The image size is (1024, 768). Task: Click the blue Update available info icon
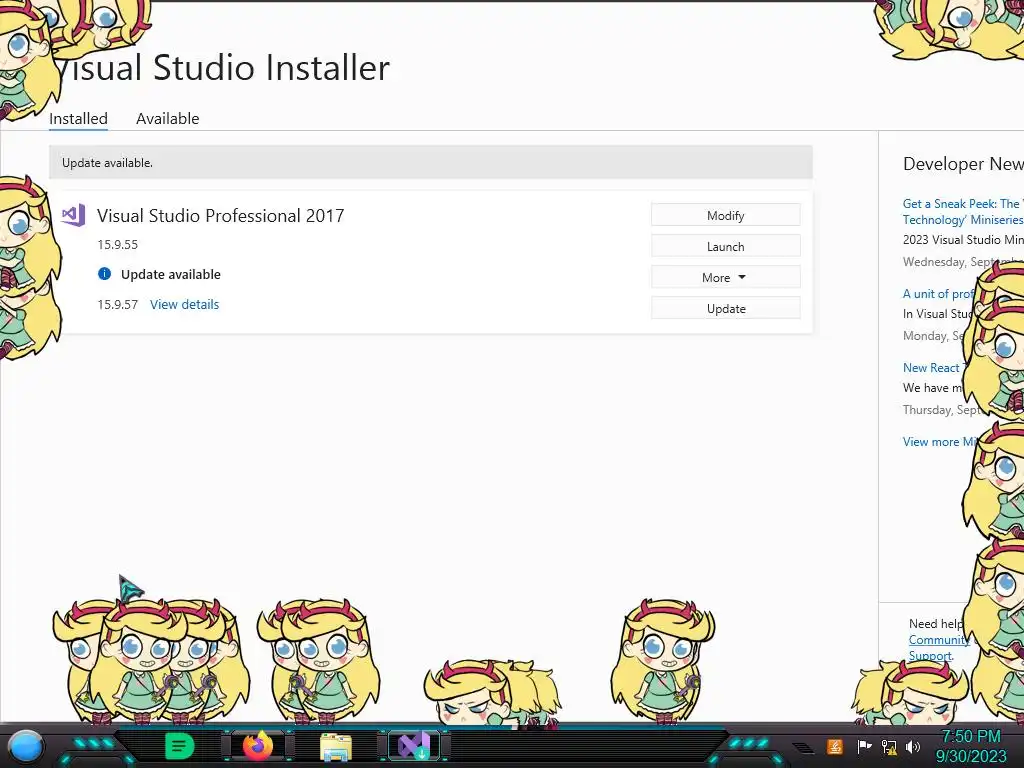coord(104,274)
